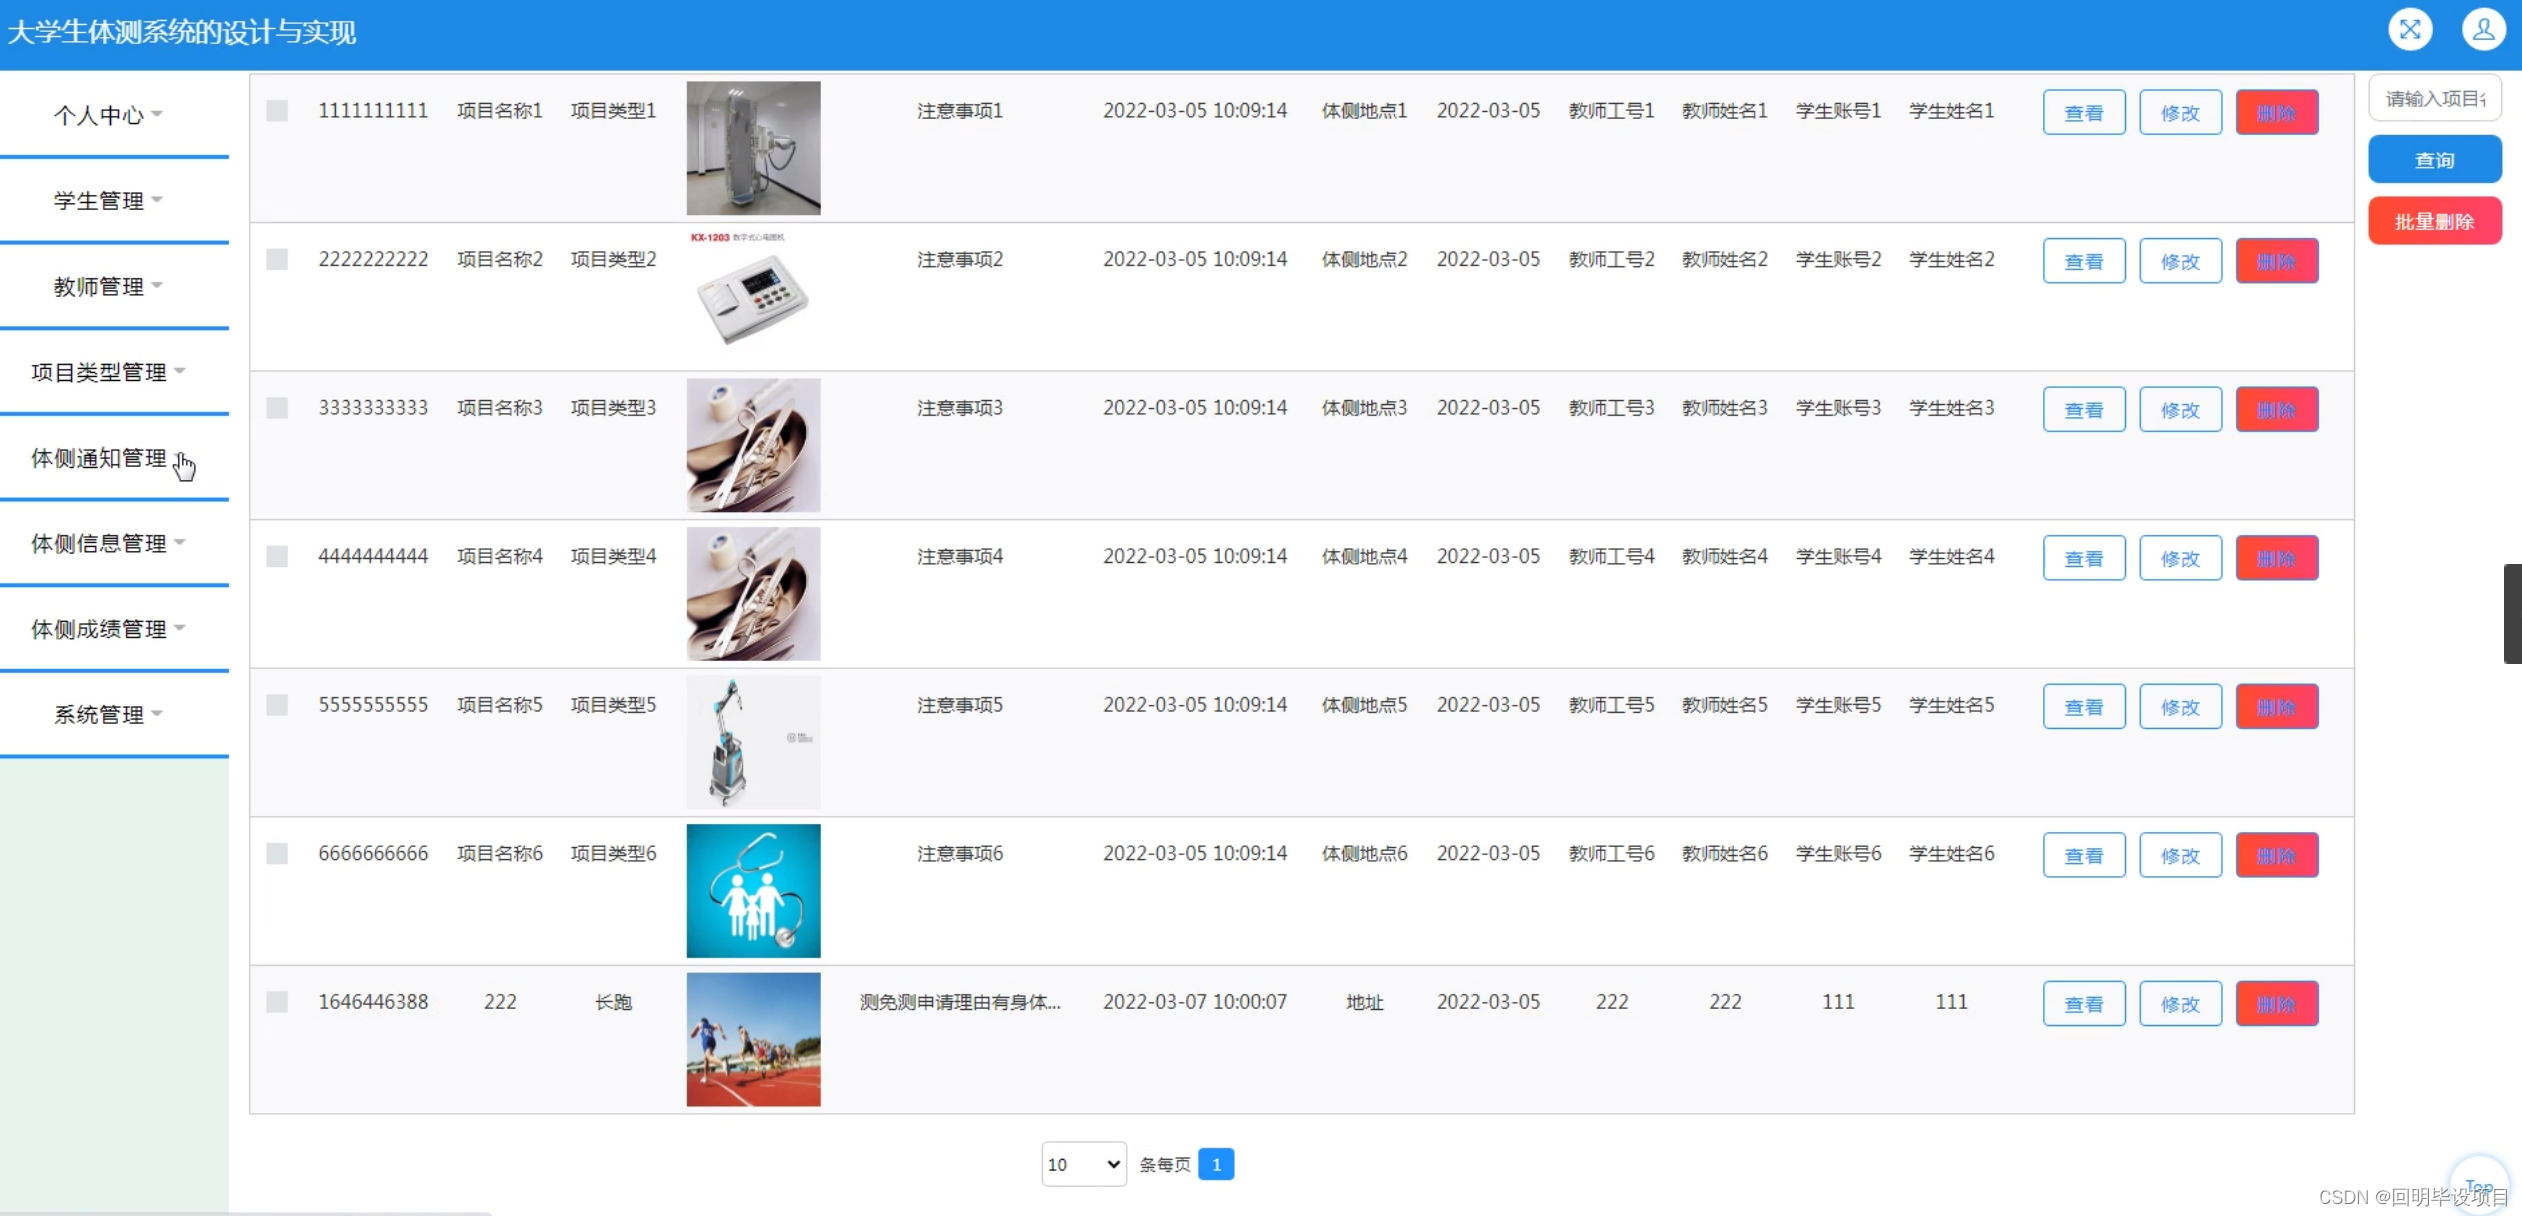
Task: Click the Top scroll-to-top icon
Action: pyautogui.click(x=2478, y=1184)
